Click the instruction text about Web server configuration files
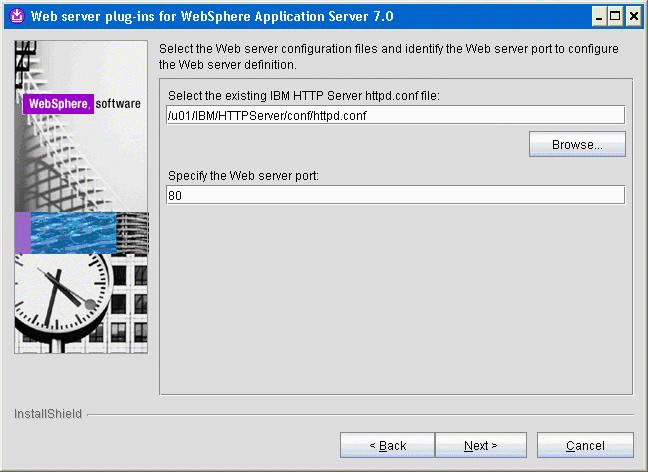Viewport: 648px width, 472px height. [x=388, y=57]
